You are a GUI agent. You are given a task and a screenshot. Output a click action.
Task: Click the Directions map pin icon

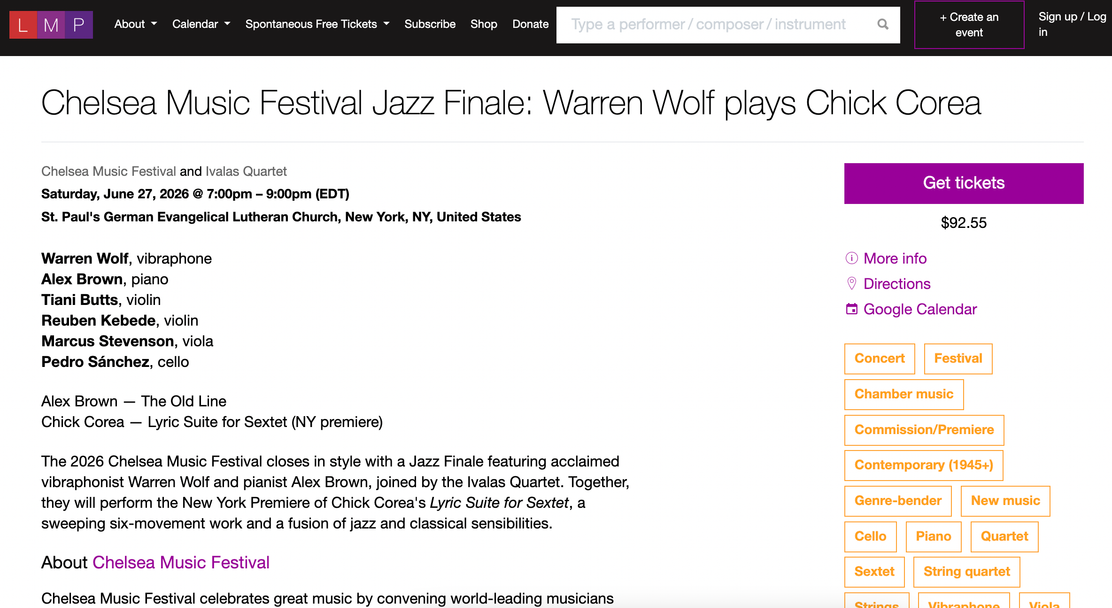pos(851,284)
